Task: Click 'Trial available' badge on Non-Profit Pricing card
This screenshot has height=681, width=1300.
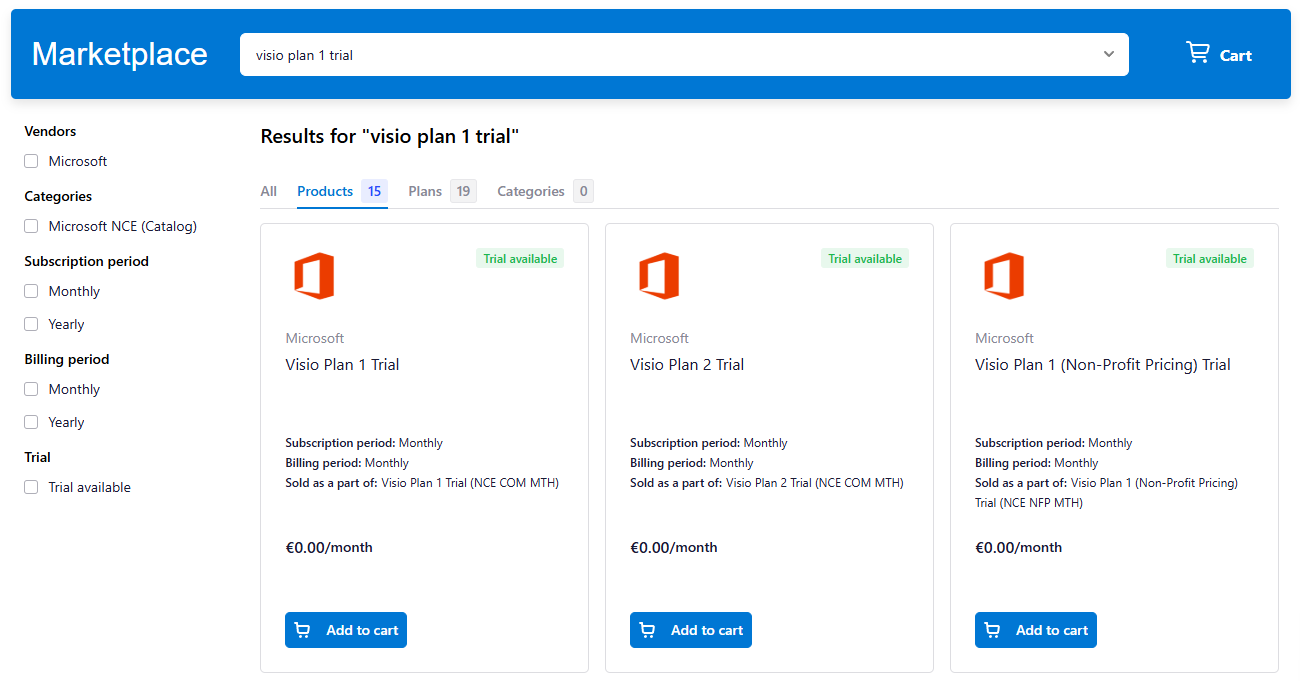Action: tap(1210, 258)
